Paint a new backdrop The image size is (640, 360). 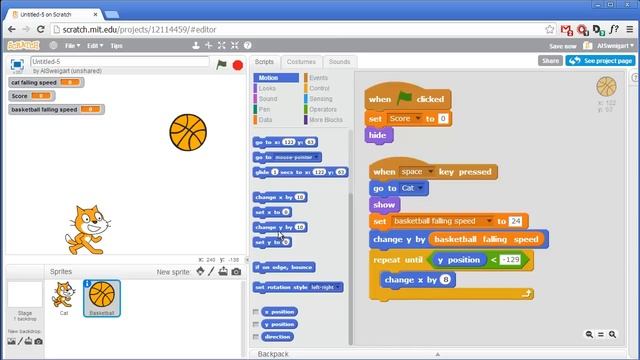pyautogui.click(x=20, y=341)
